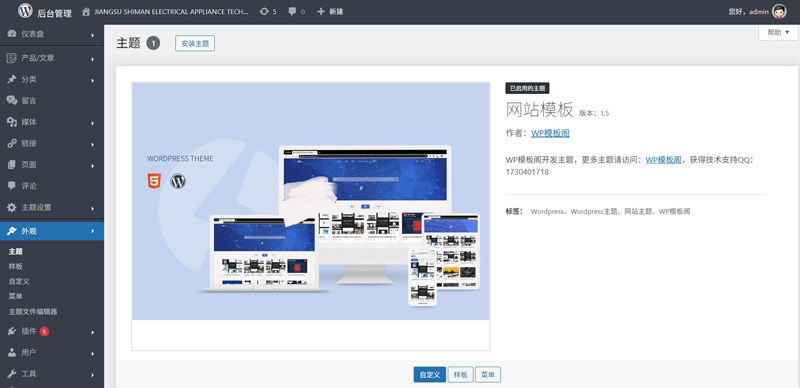Click the admin avatar picture
Viewport: 800px width, 388px height.
779,11
